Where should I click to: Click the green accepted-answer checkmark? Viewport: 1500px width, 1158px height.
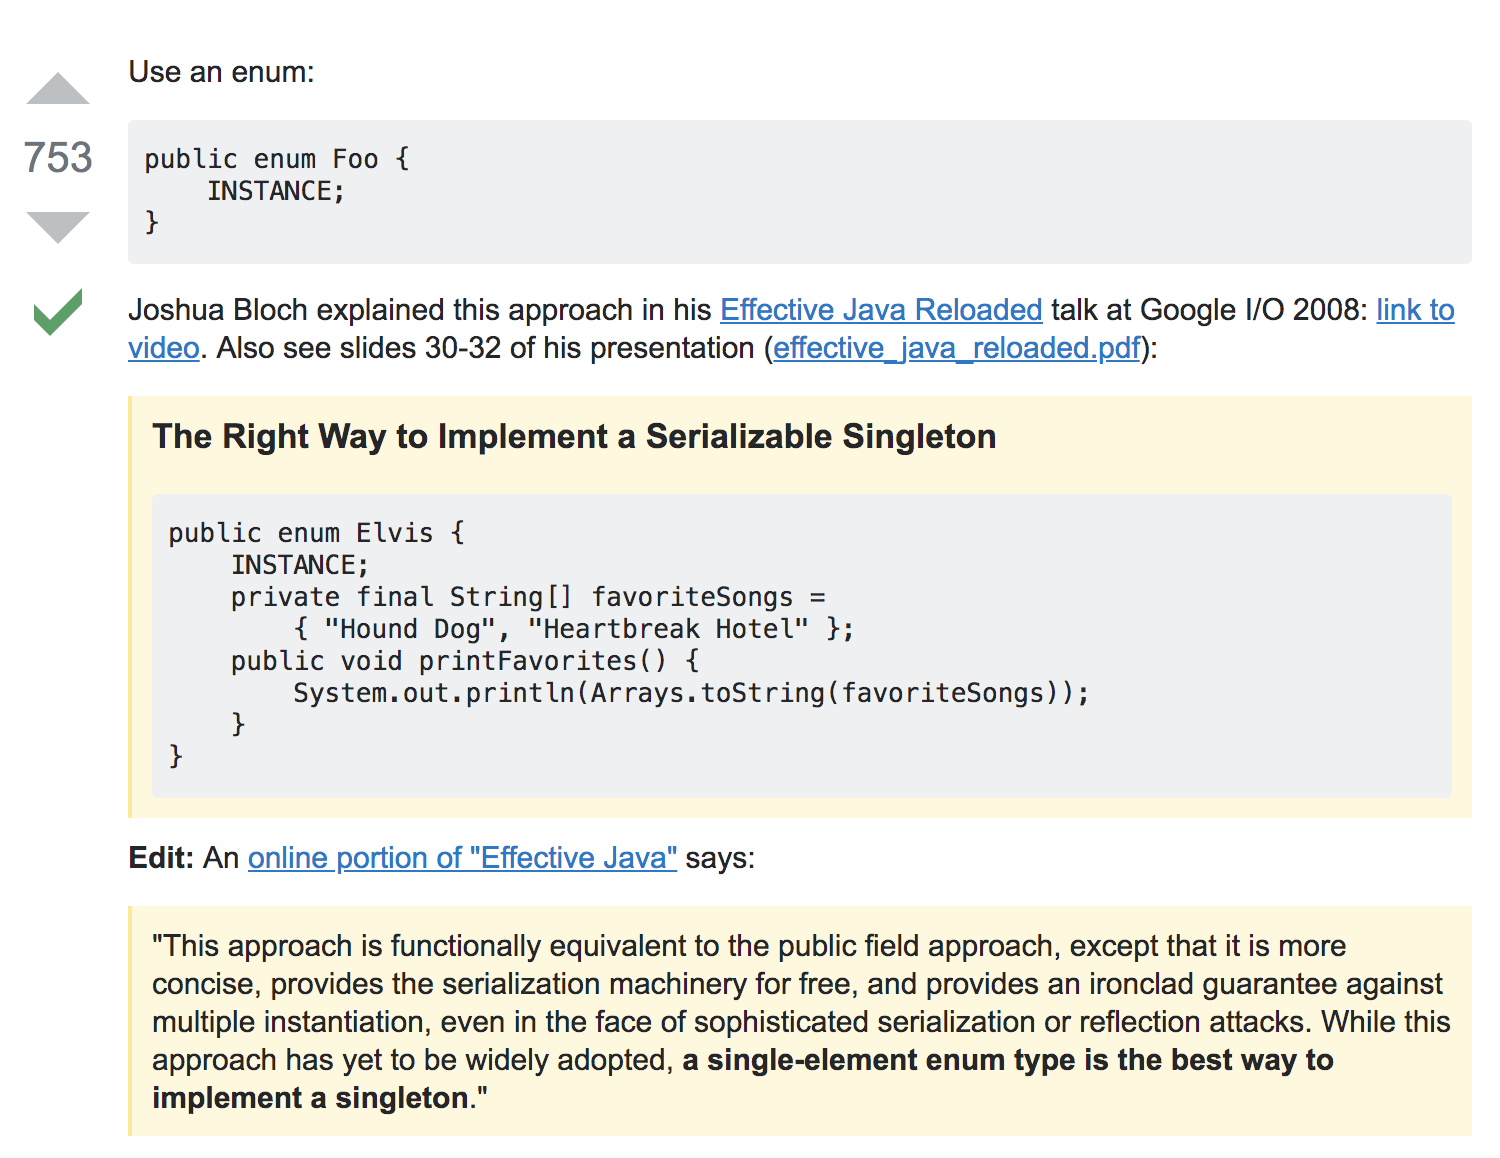58,311
